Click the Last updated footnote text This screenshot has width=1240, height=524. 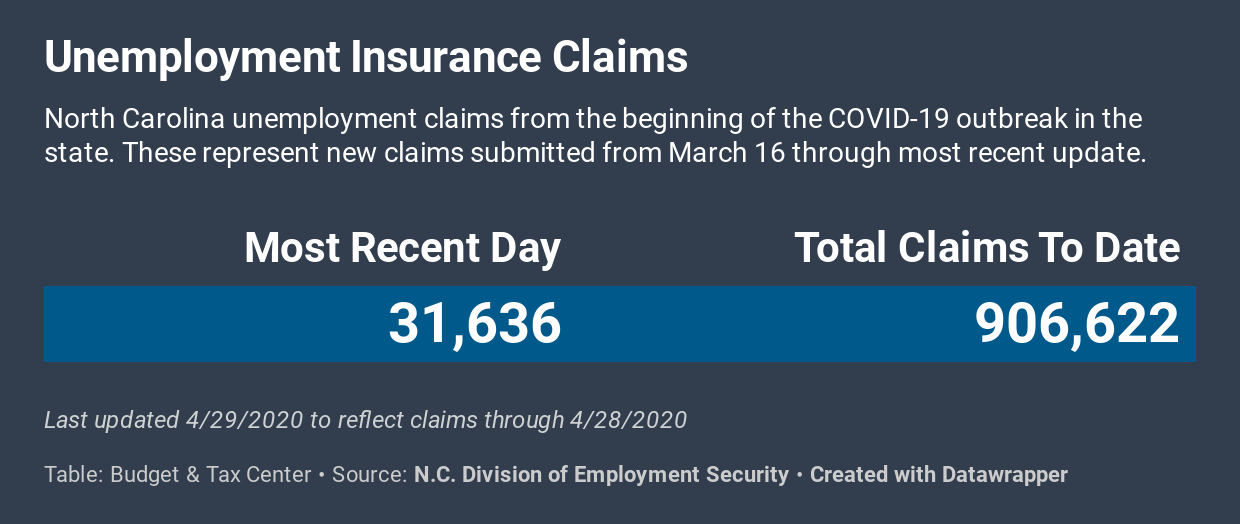pyautogui.click(x=365, y=419)
